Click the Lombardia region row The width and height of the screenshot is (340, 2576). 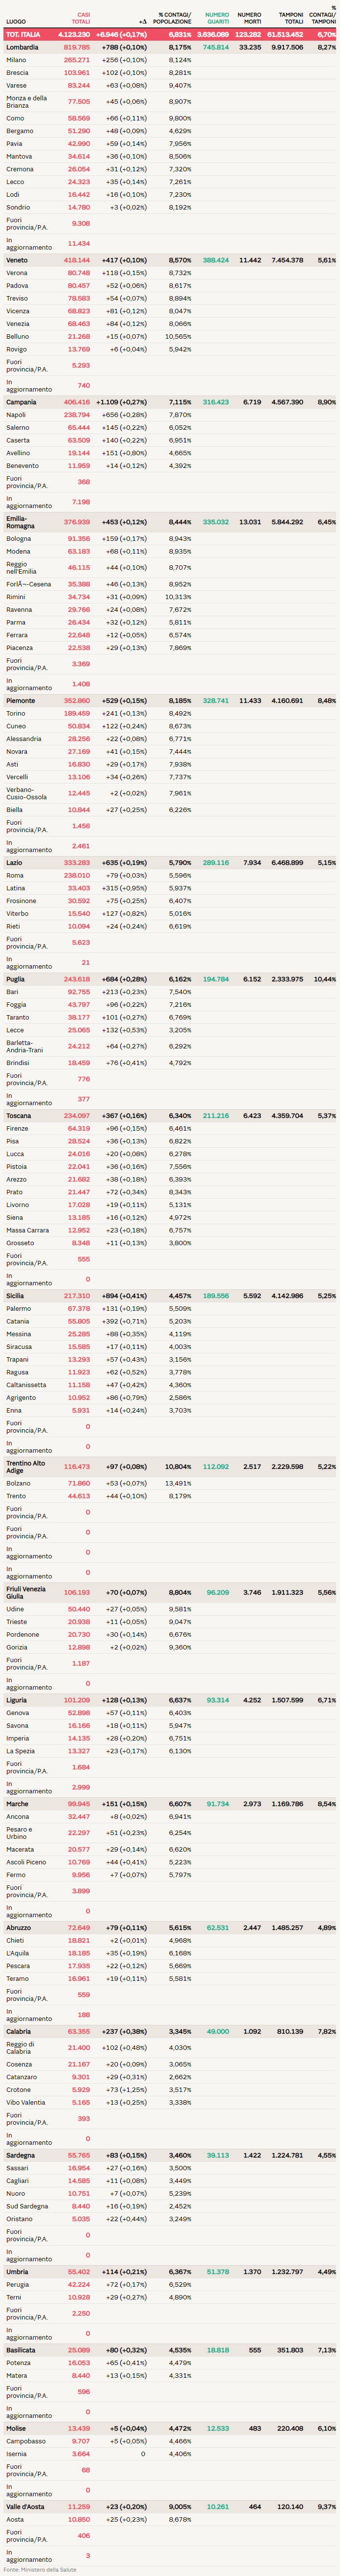pyautogui.click(x=22, y=47)
